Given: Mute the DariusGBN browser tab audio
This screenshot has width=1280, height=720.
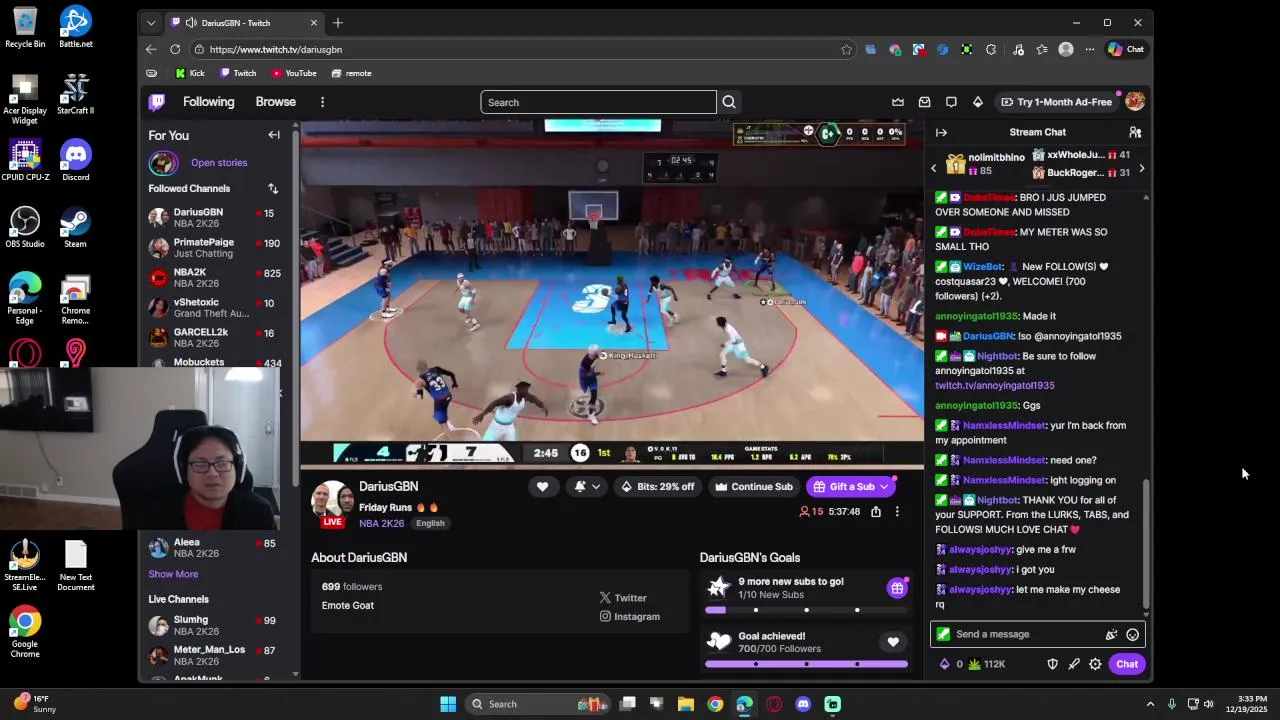Looking at the screenshot, I should click(x=191, y=23).
